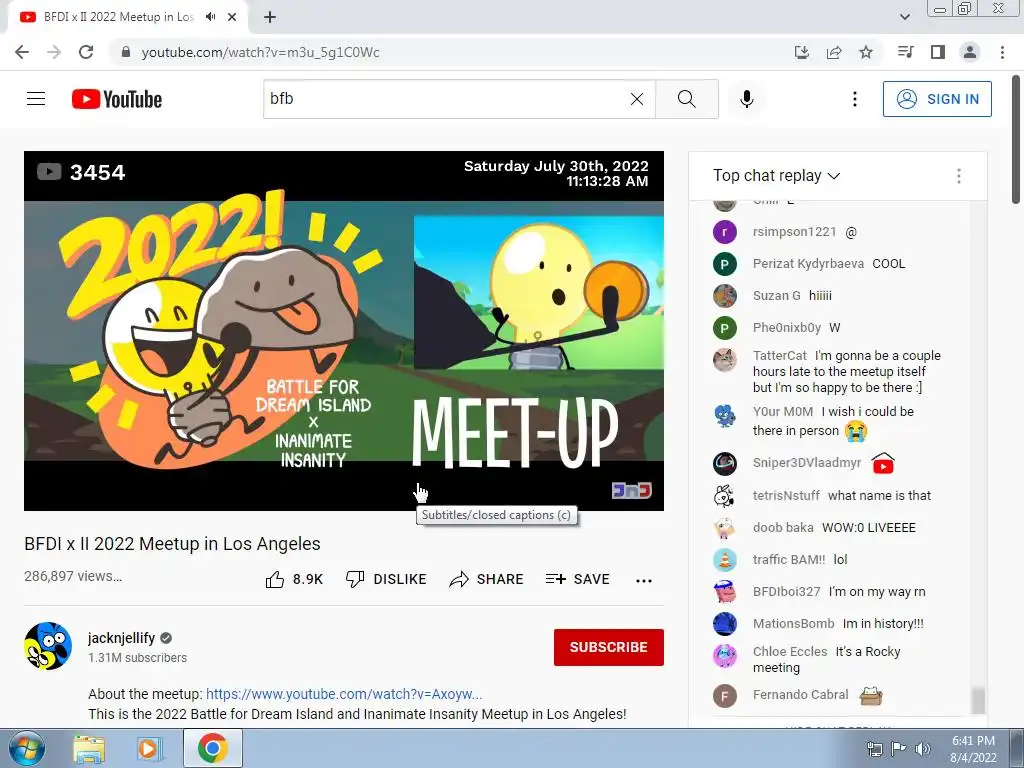
Task: Click the install/download page icon in address bar
Action: point(802,52)
